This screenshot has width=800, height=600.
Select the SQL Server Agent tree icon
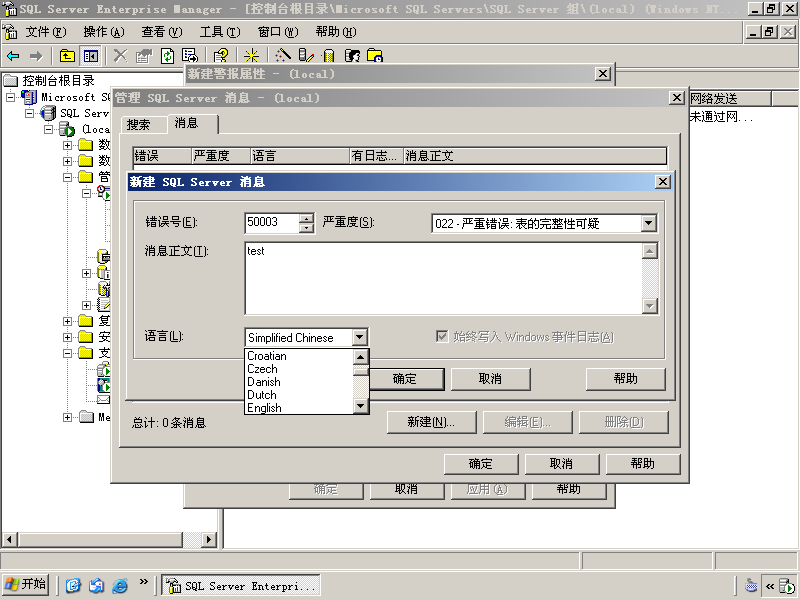click(104, 192)
